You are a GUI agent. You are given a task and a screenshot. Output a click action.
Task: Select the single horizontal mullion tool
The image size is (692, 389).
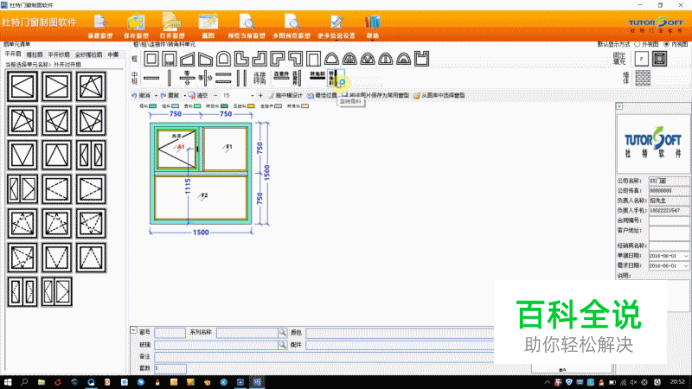151,78
